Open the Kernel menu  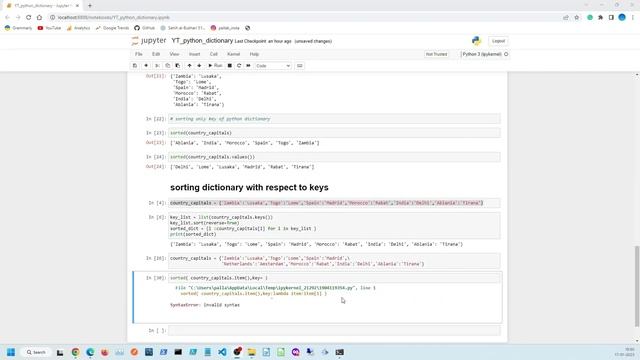point(233,54)
